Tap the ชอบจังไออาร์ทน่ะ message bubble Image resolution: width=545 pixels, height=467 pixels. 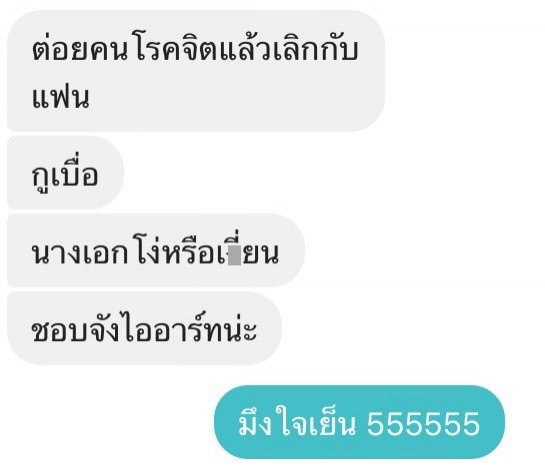pyautogui.click(x=144, y=328)
